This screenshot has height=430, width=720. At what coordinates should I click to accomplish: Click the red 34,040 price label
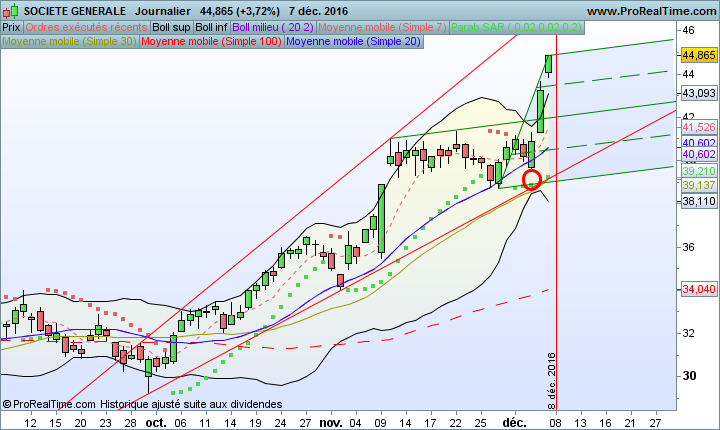coord(699,289)
